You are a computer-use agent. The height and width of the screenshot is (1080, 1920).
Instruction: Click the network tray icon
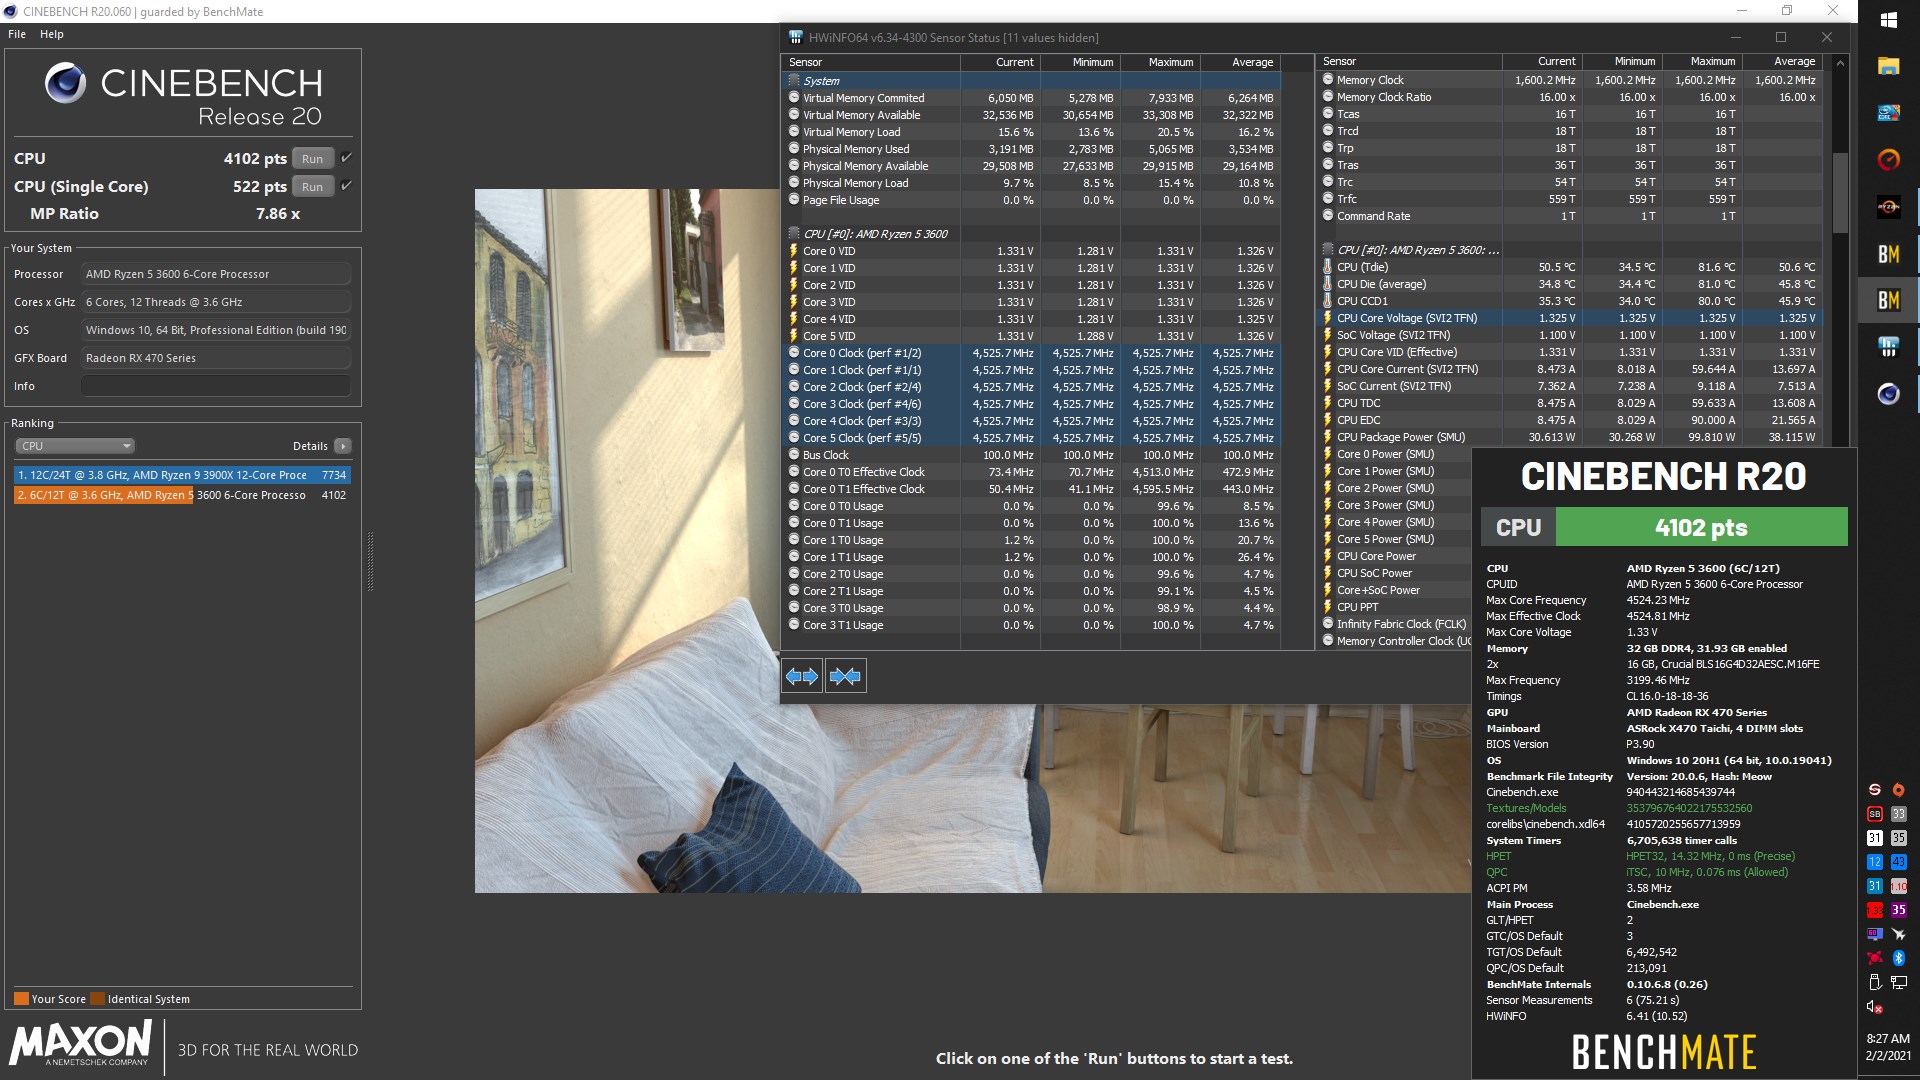(x=1898, y=982)
